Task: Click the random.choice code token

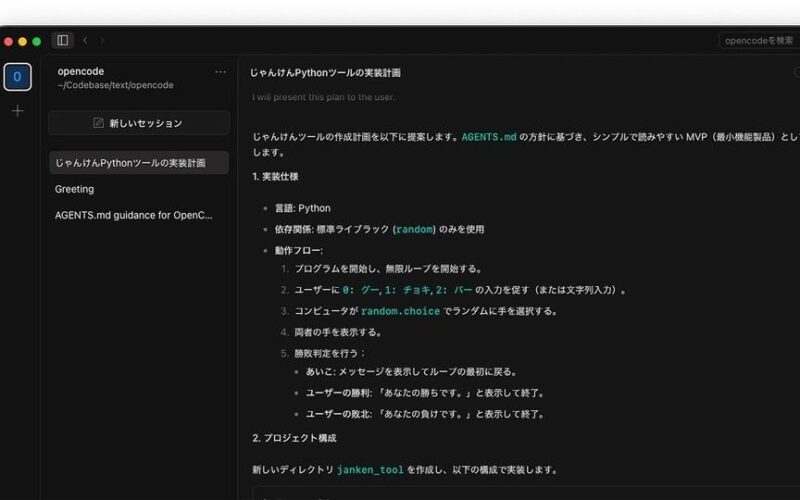Action: 401,311
